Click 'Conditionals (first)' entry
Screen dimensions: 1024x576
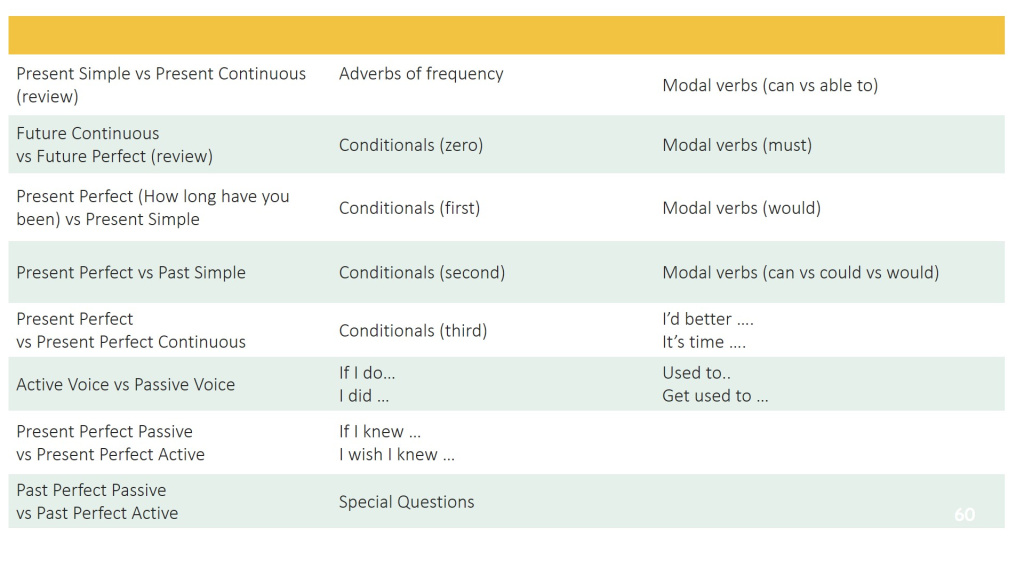click(x=409, y=208)
